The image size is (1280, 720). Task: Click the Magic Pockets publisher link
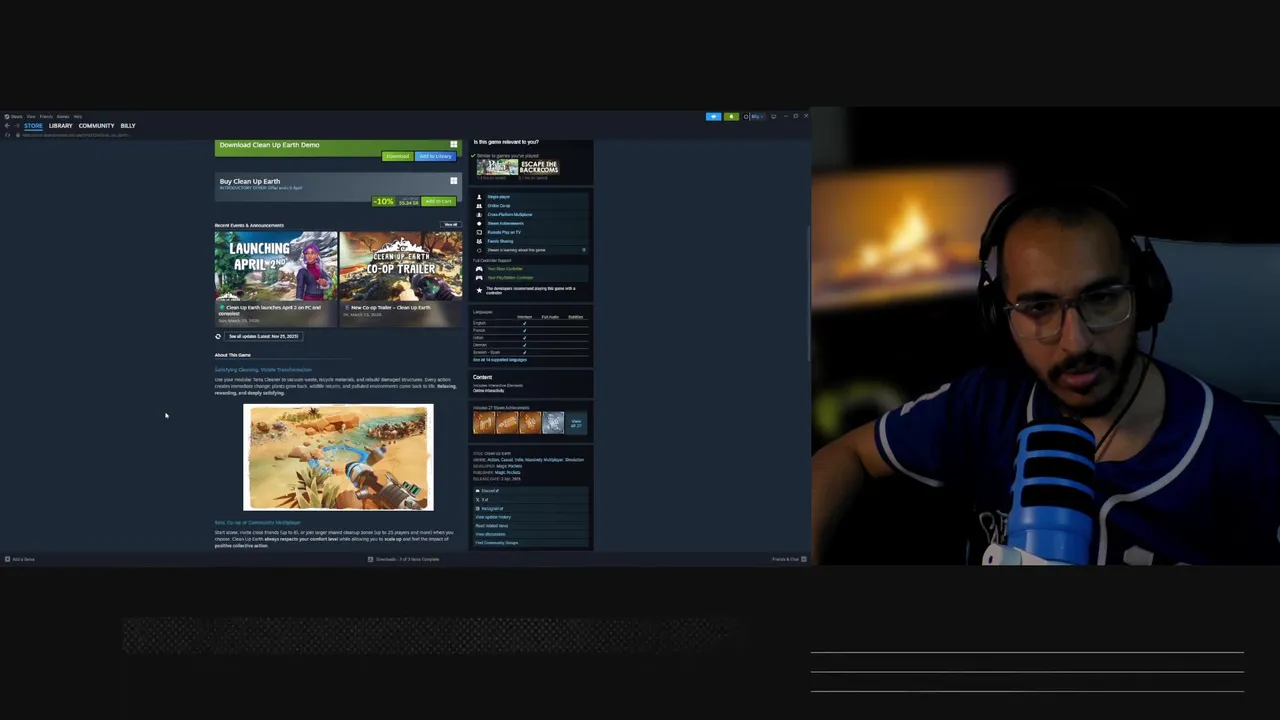coord(508,472)
